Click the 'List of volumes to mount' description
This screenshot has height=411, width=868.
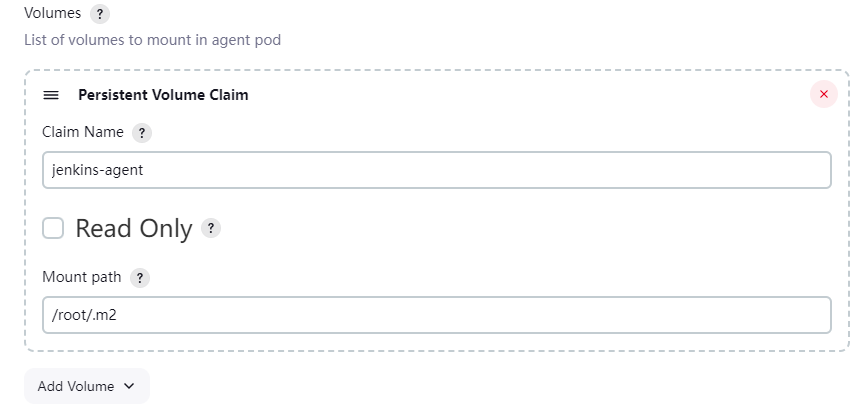pos(153,40)
